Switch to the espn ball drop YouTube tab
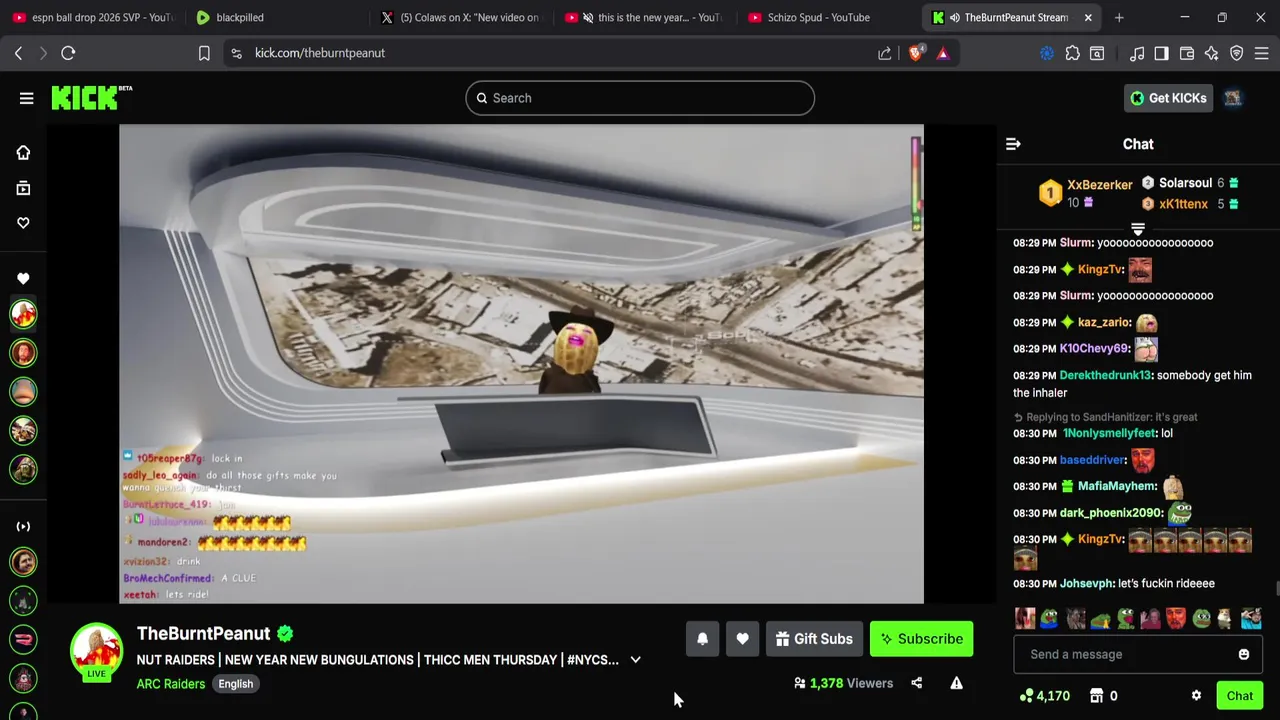This screenshot has height=720, width=1280. [x=93, y=17]
